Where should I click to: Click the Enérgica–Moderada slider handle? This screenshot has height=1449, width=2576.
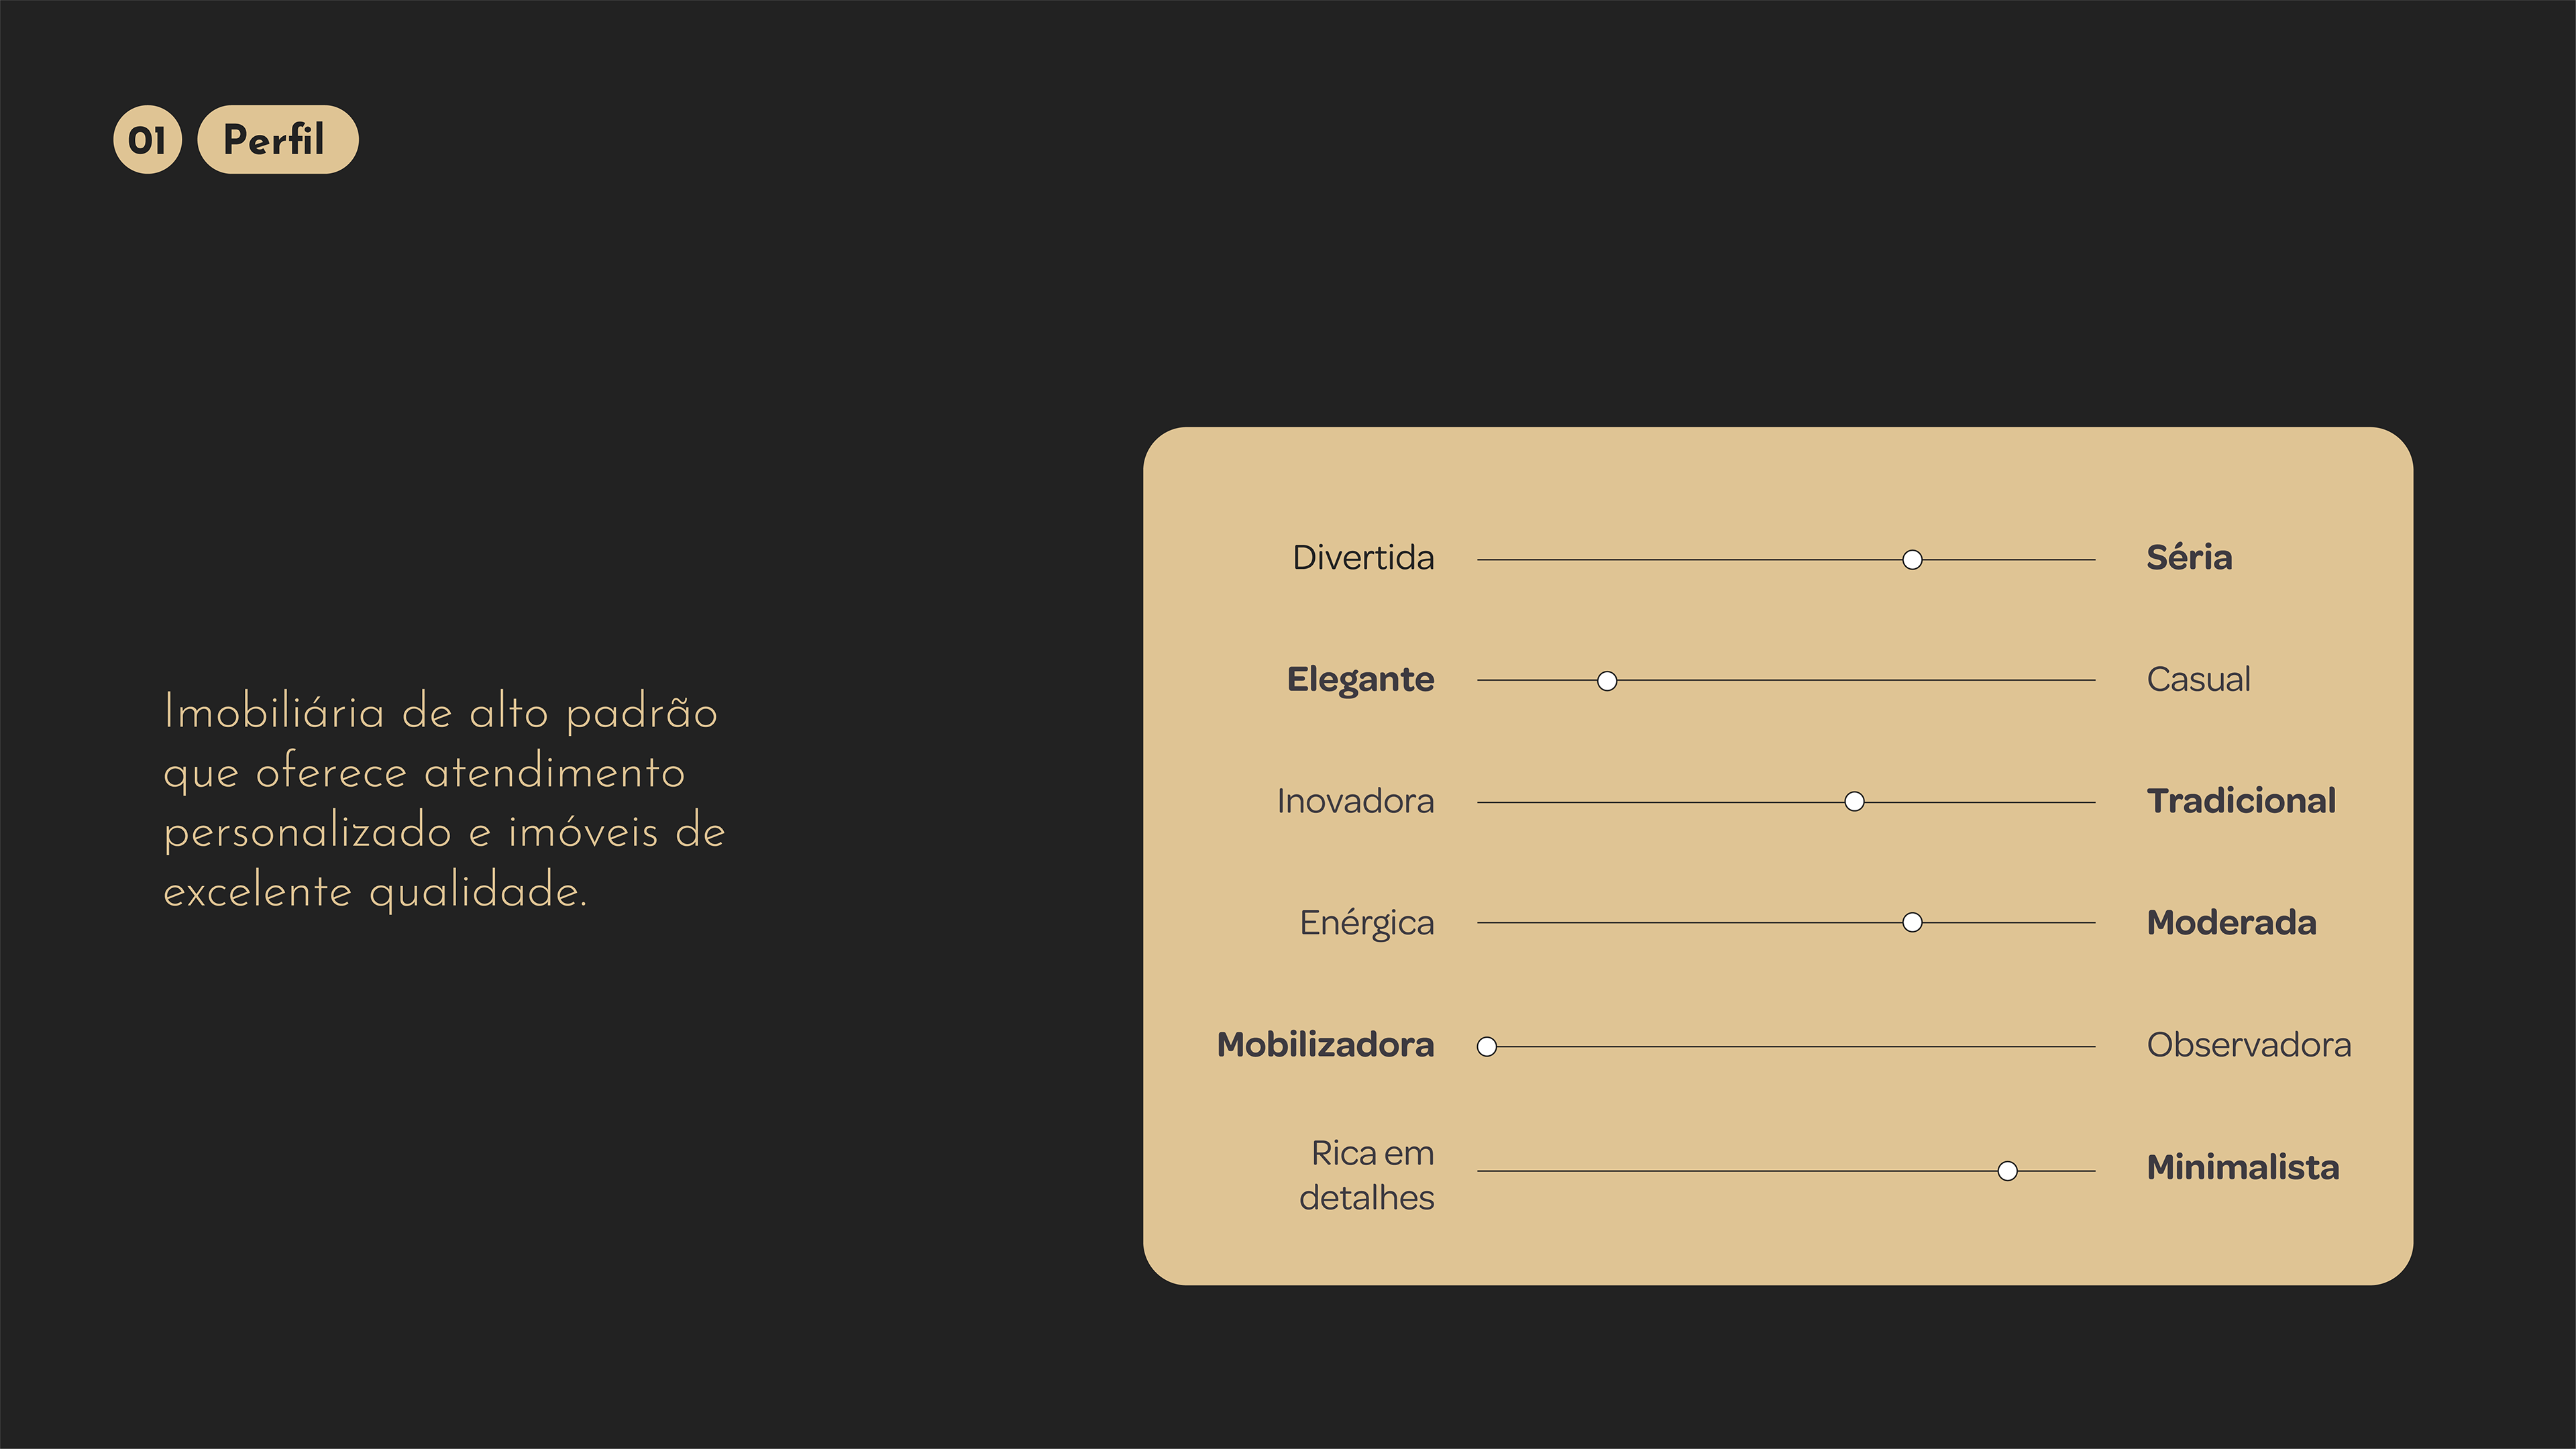click(x=1912, y=923)
